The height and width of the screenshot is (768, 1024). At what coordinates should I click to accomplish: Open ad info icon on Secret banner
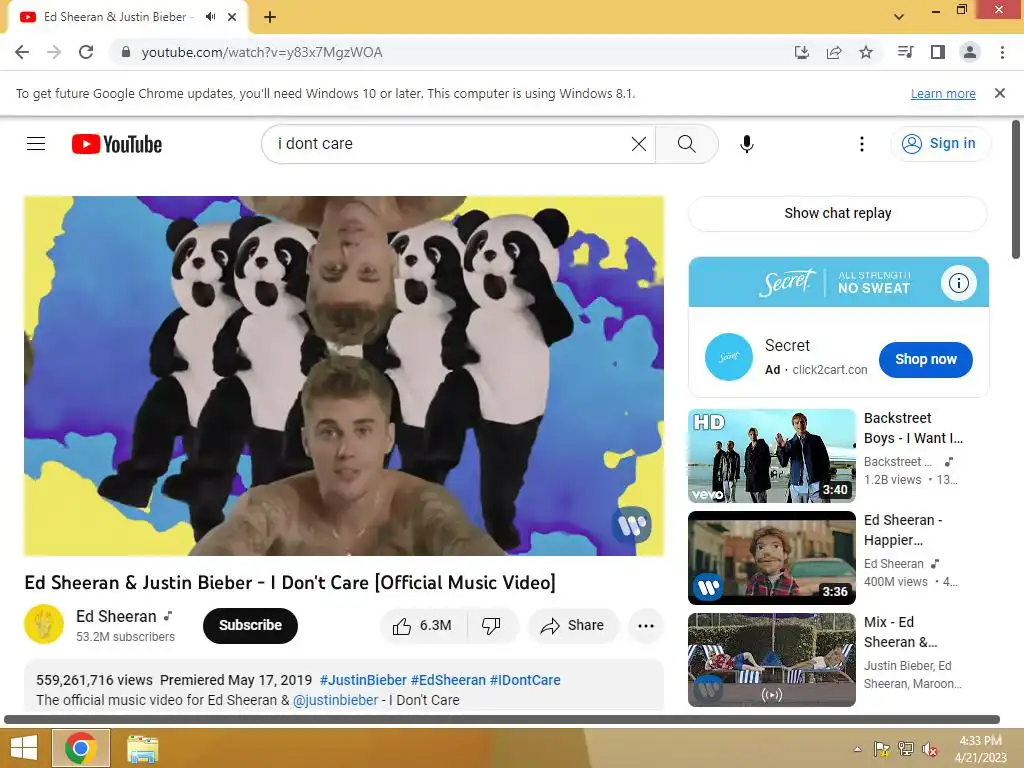958,283
